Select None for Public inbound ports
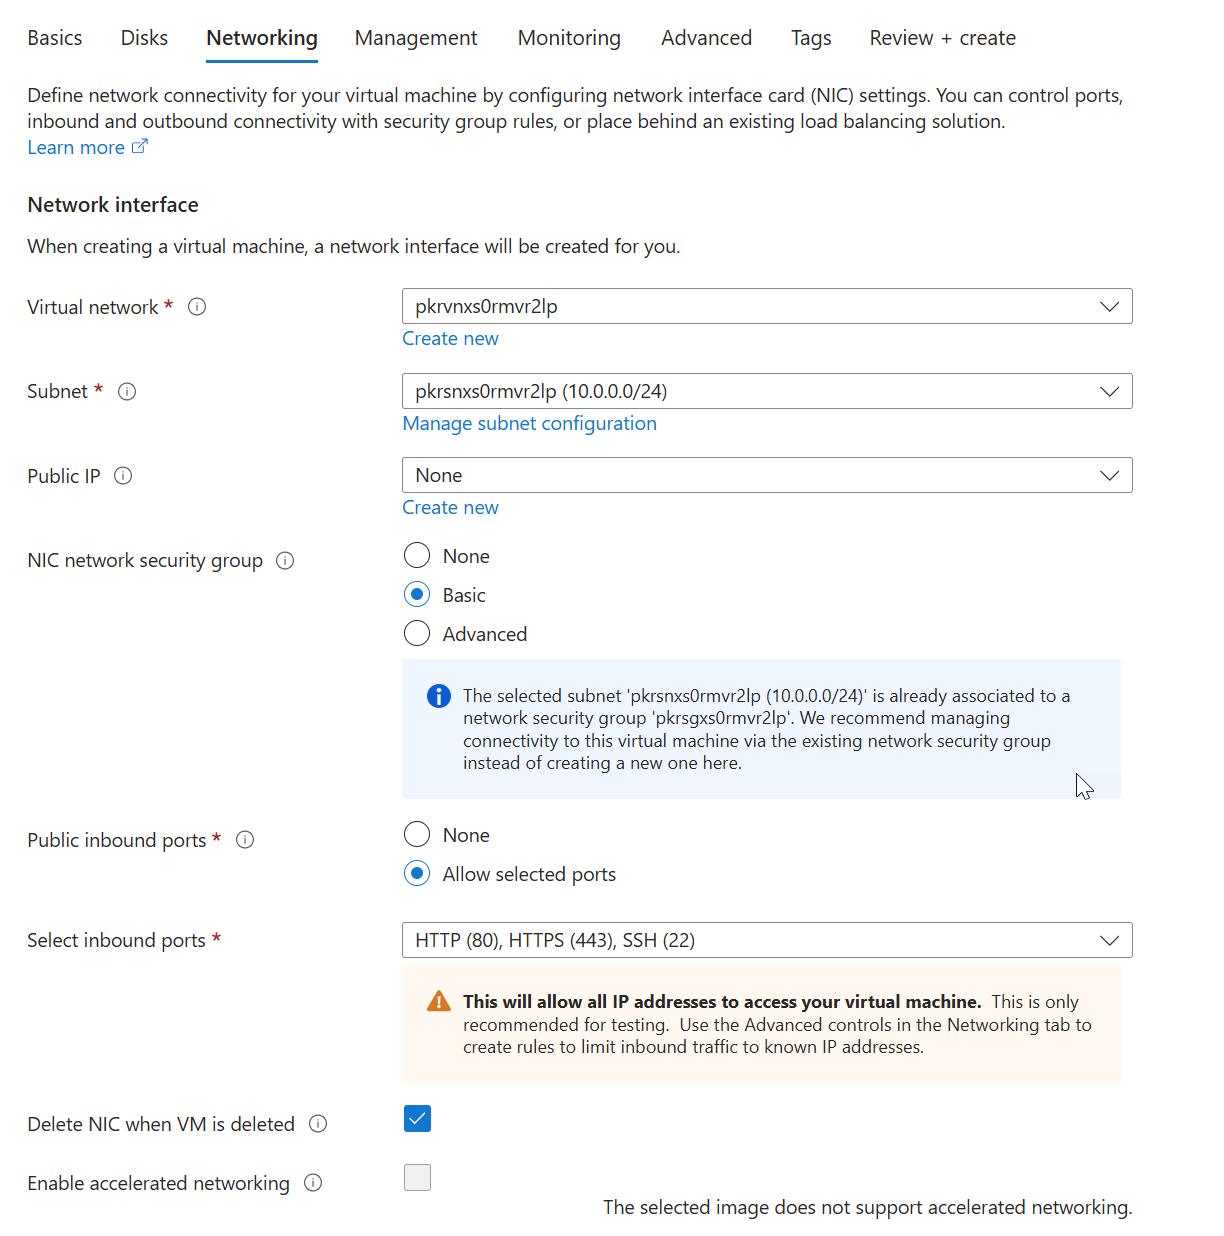 click(417, 835)
